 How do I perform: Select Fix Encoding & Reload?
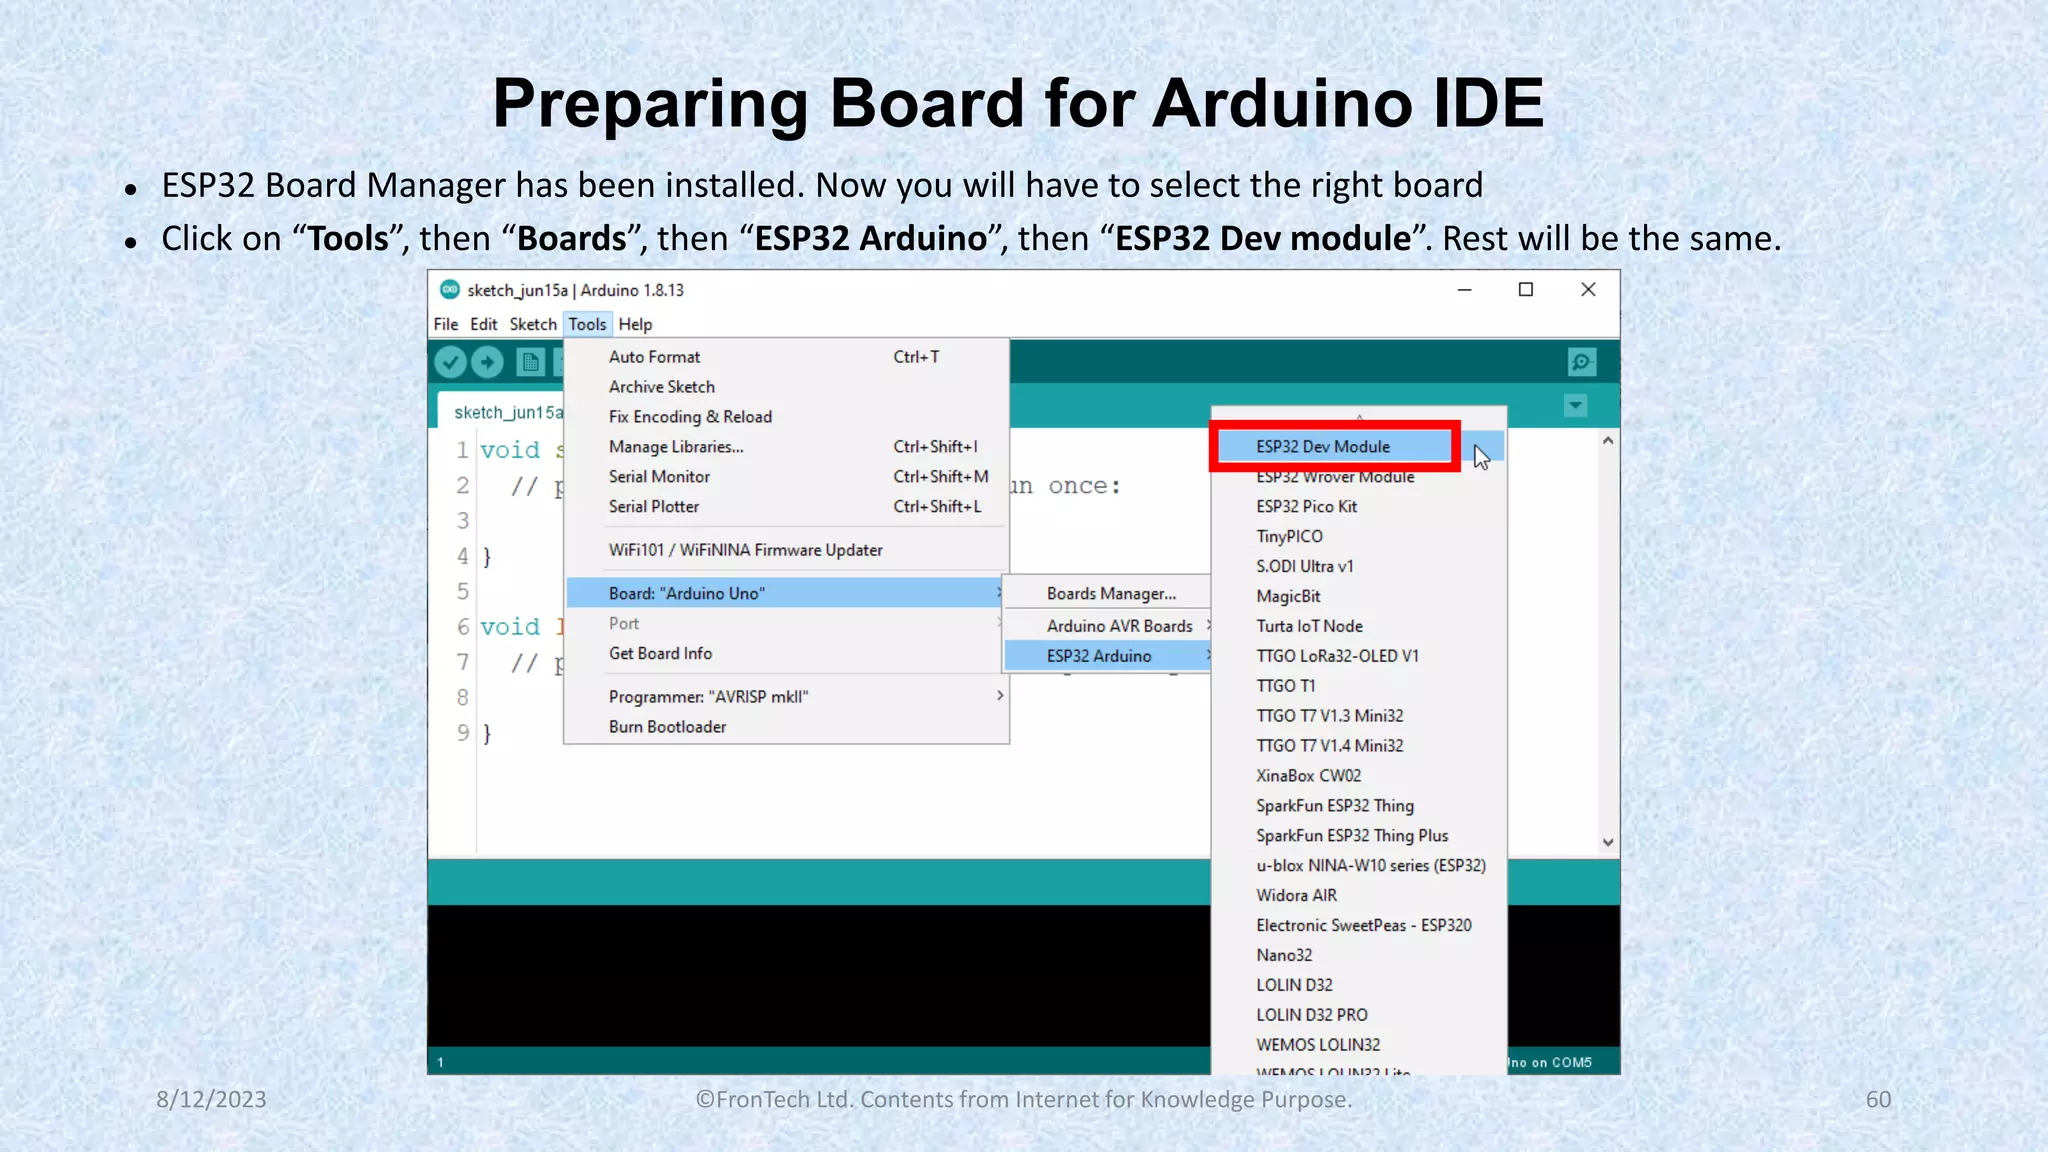point(787,417)
